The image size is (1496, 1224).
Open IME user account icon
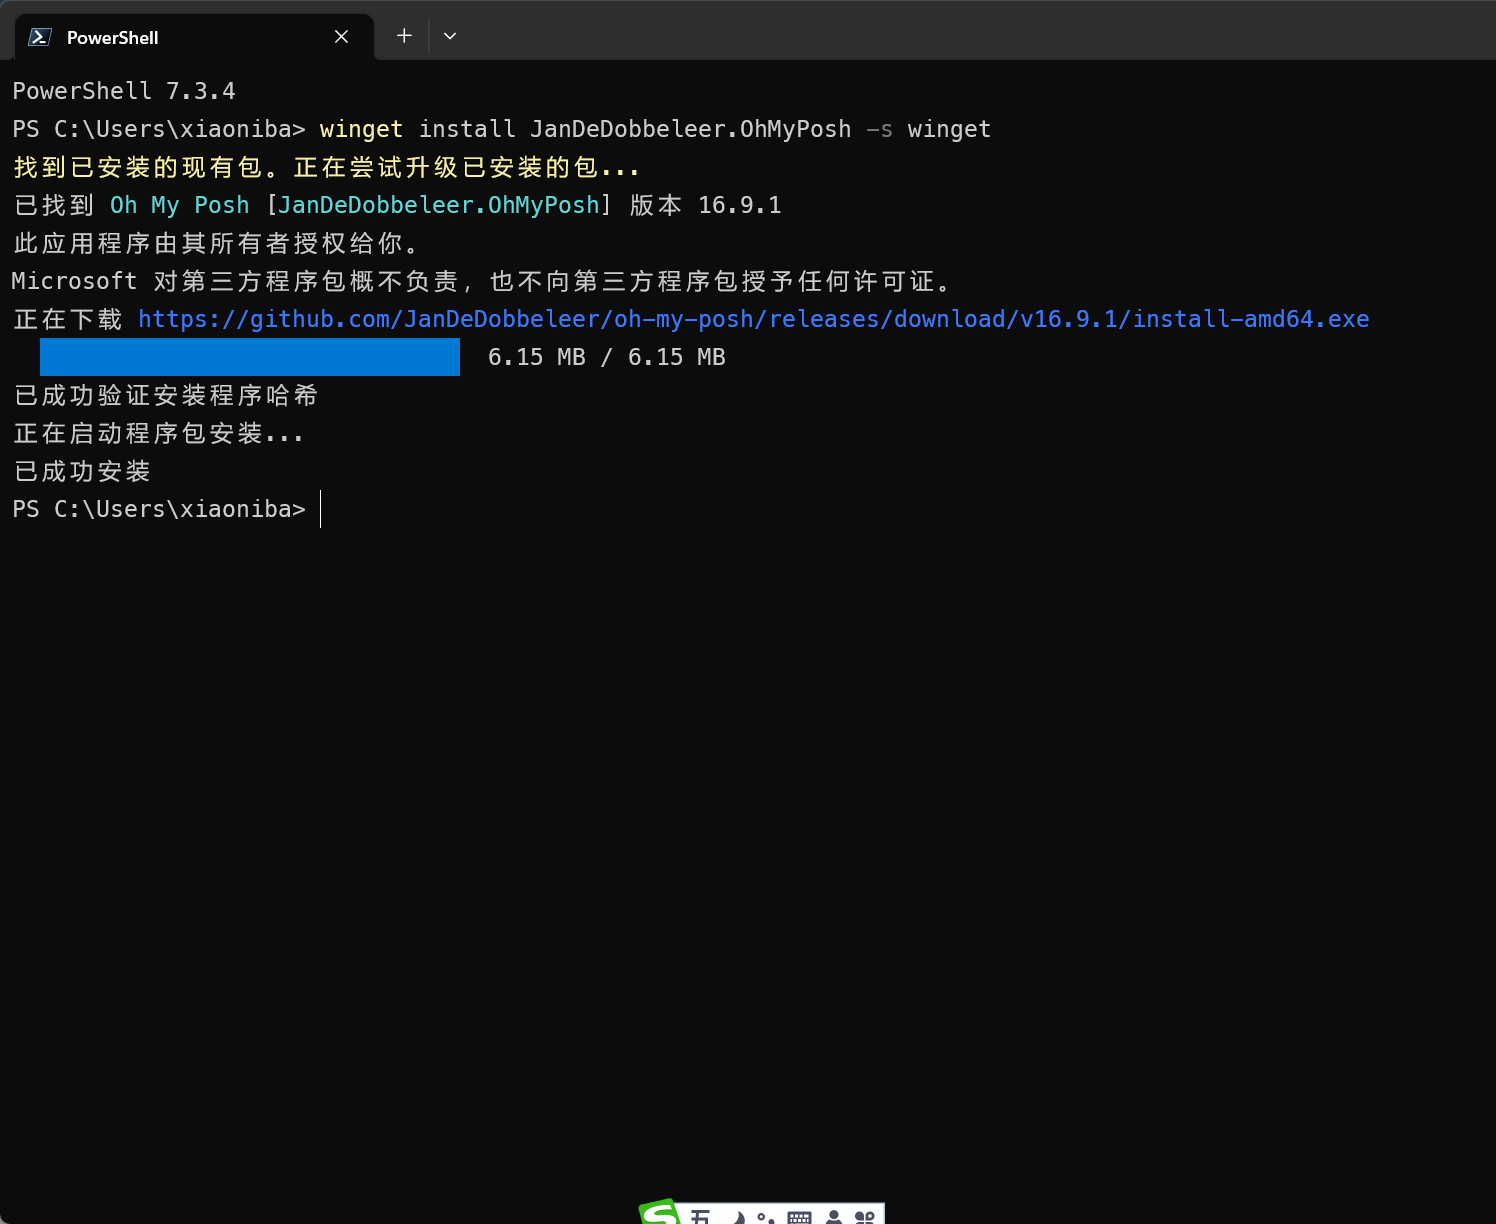coord(834,1217)
